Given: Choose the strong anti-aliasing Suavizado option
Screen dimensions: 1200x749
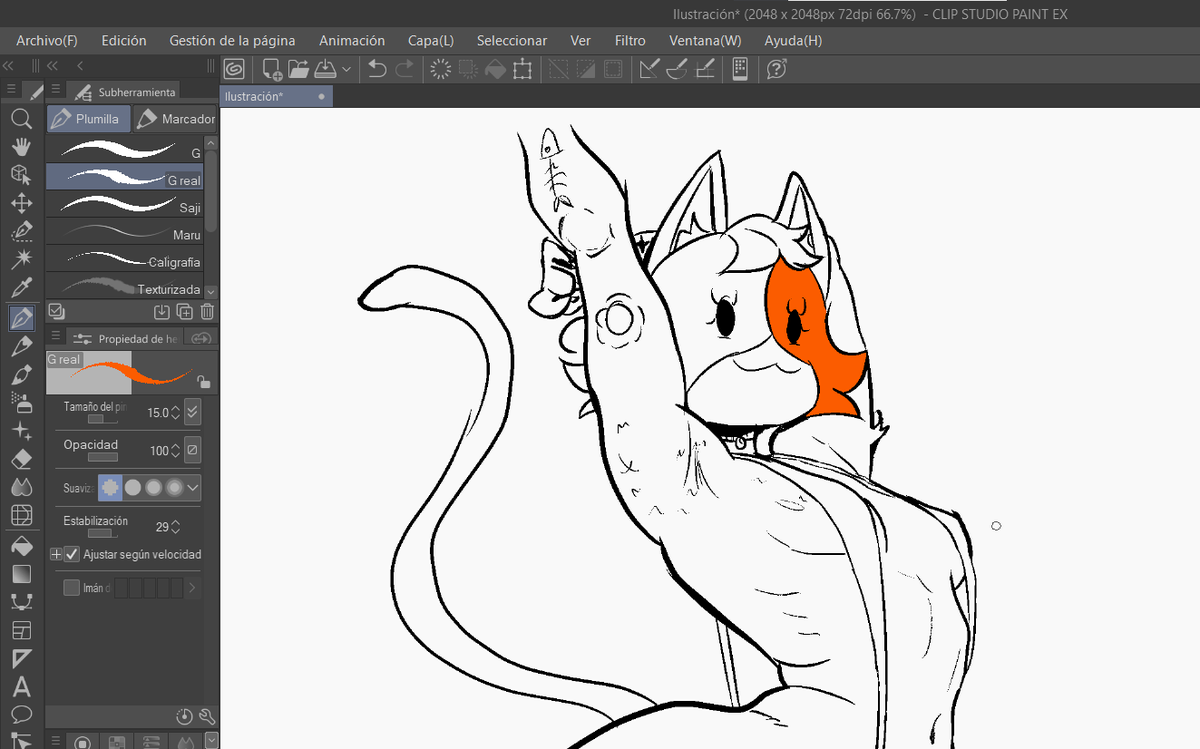Looking at the screenshot, I should click(x=175, y=488).
